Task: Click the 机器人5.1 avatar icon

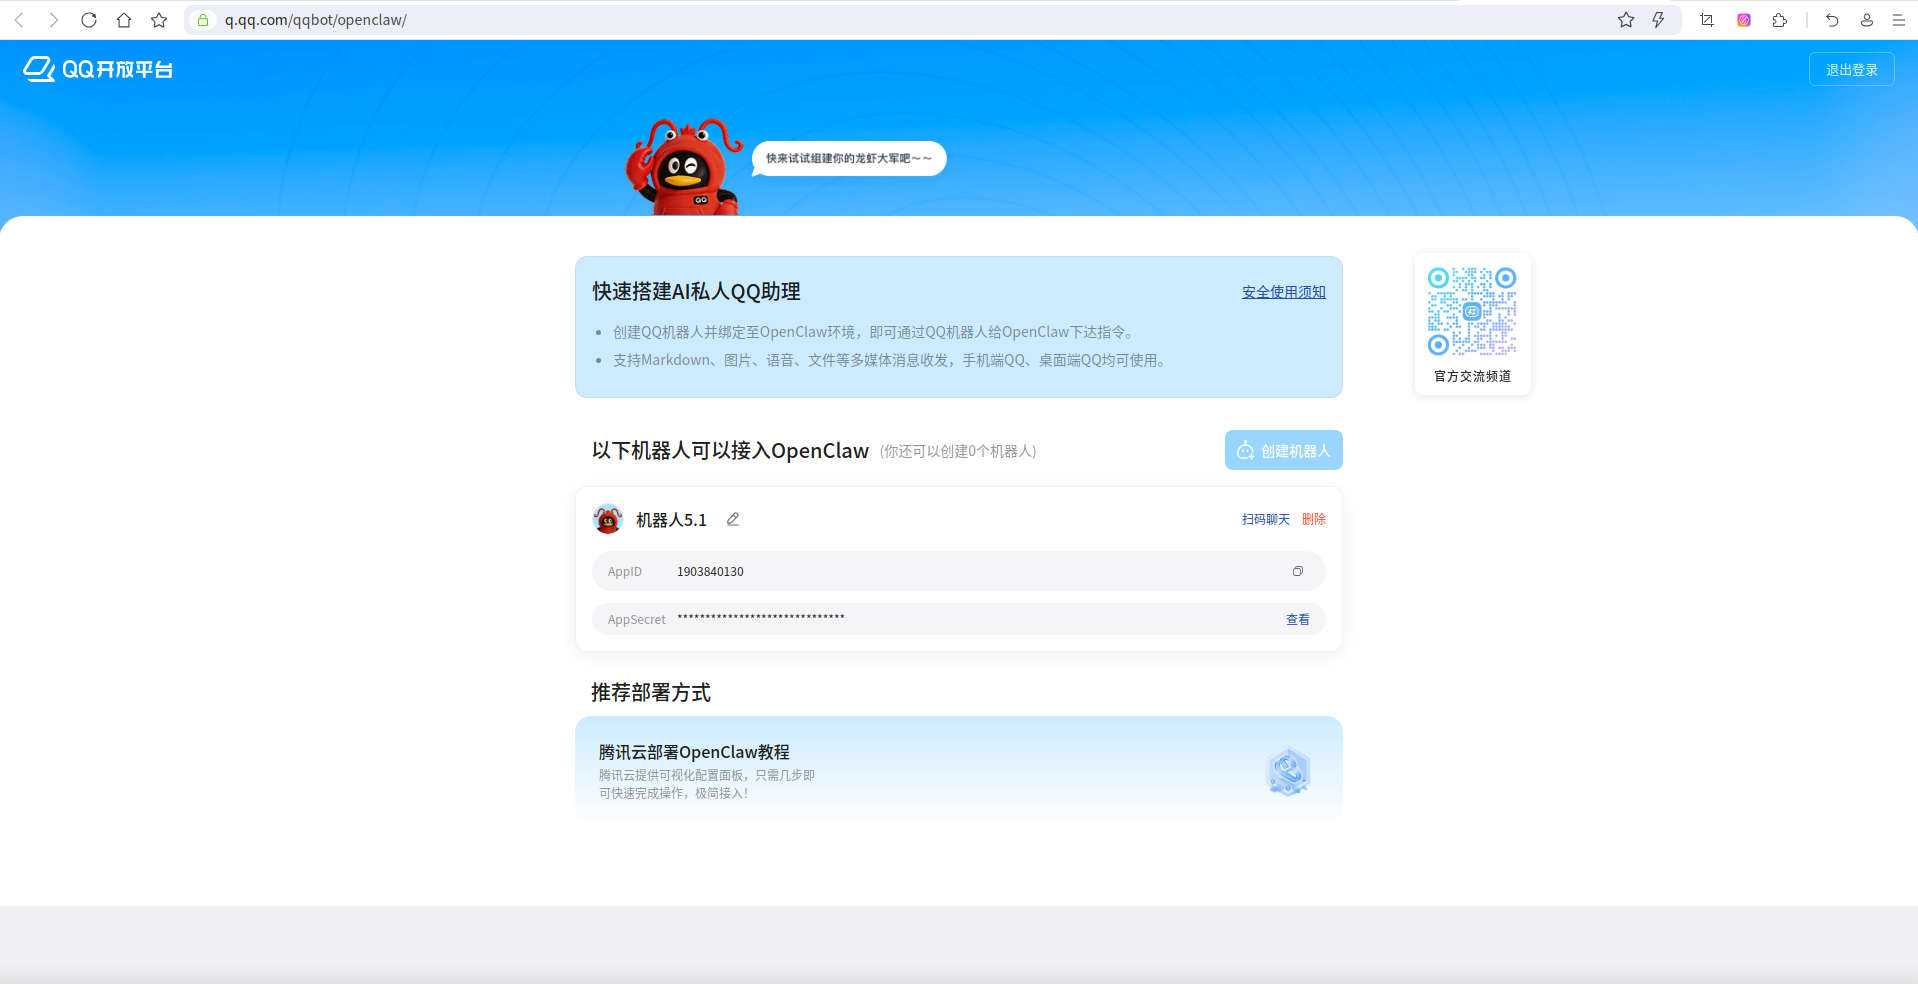Action: click(x=608, y=520)
